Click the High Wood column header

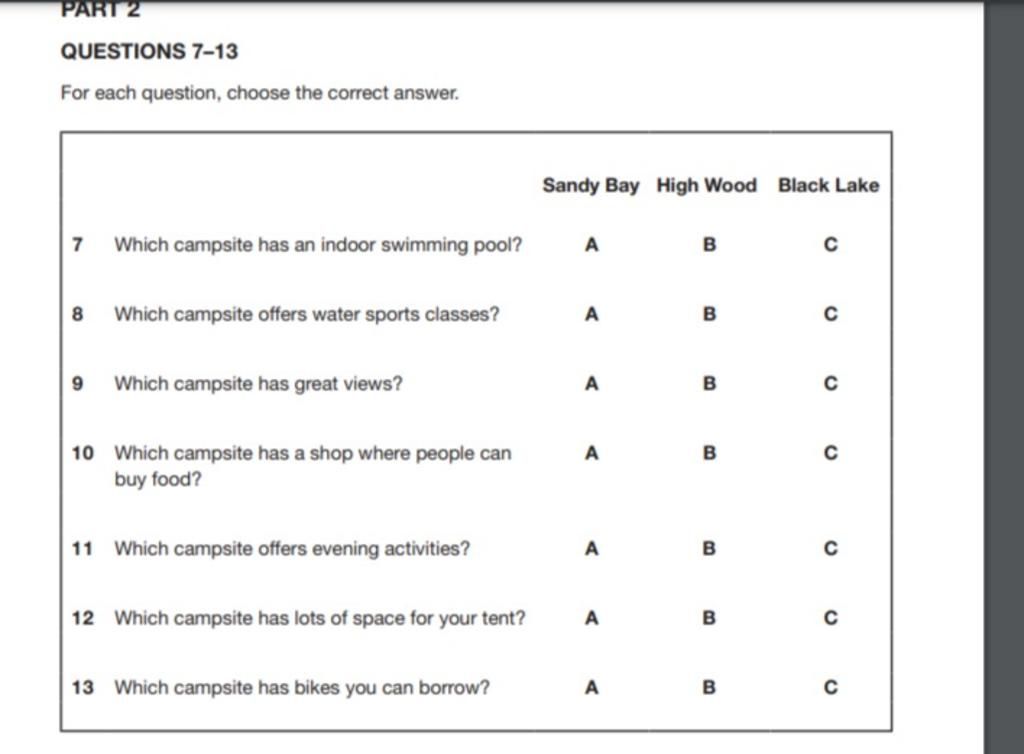click(x=707, y=185)
